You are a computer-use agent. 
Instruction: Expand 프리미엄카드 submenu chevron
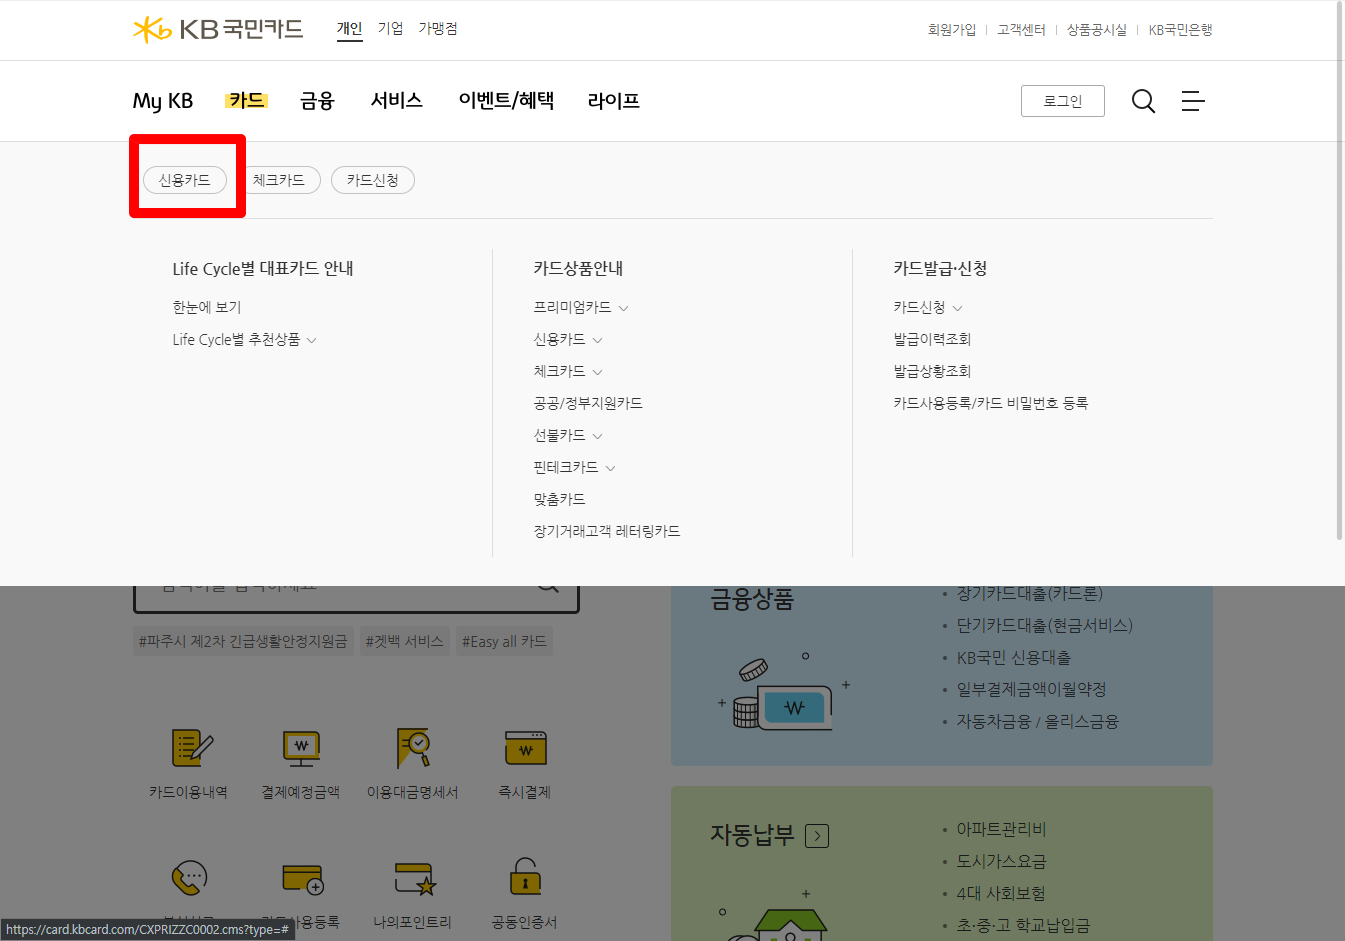click(623, 308)
